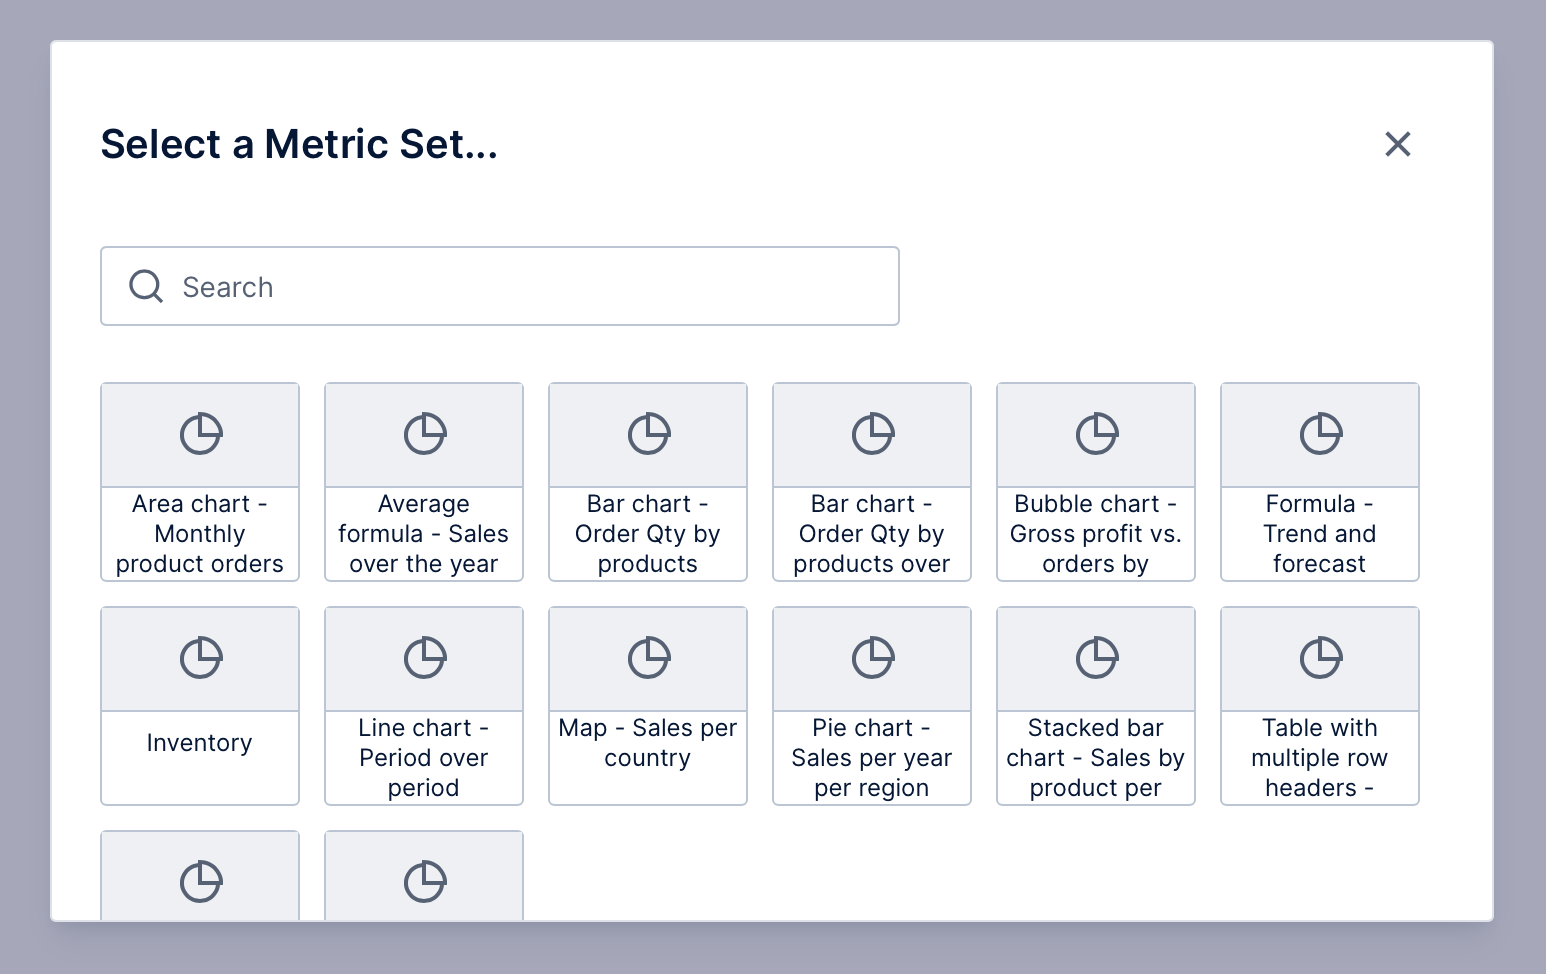Viewport: 1546px width, 974px height.
Task: Click into the Search input field
Action: point(500,286)
